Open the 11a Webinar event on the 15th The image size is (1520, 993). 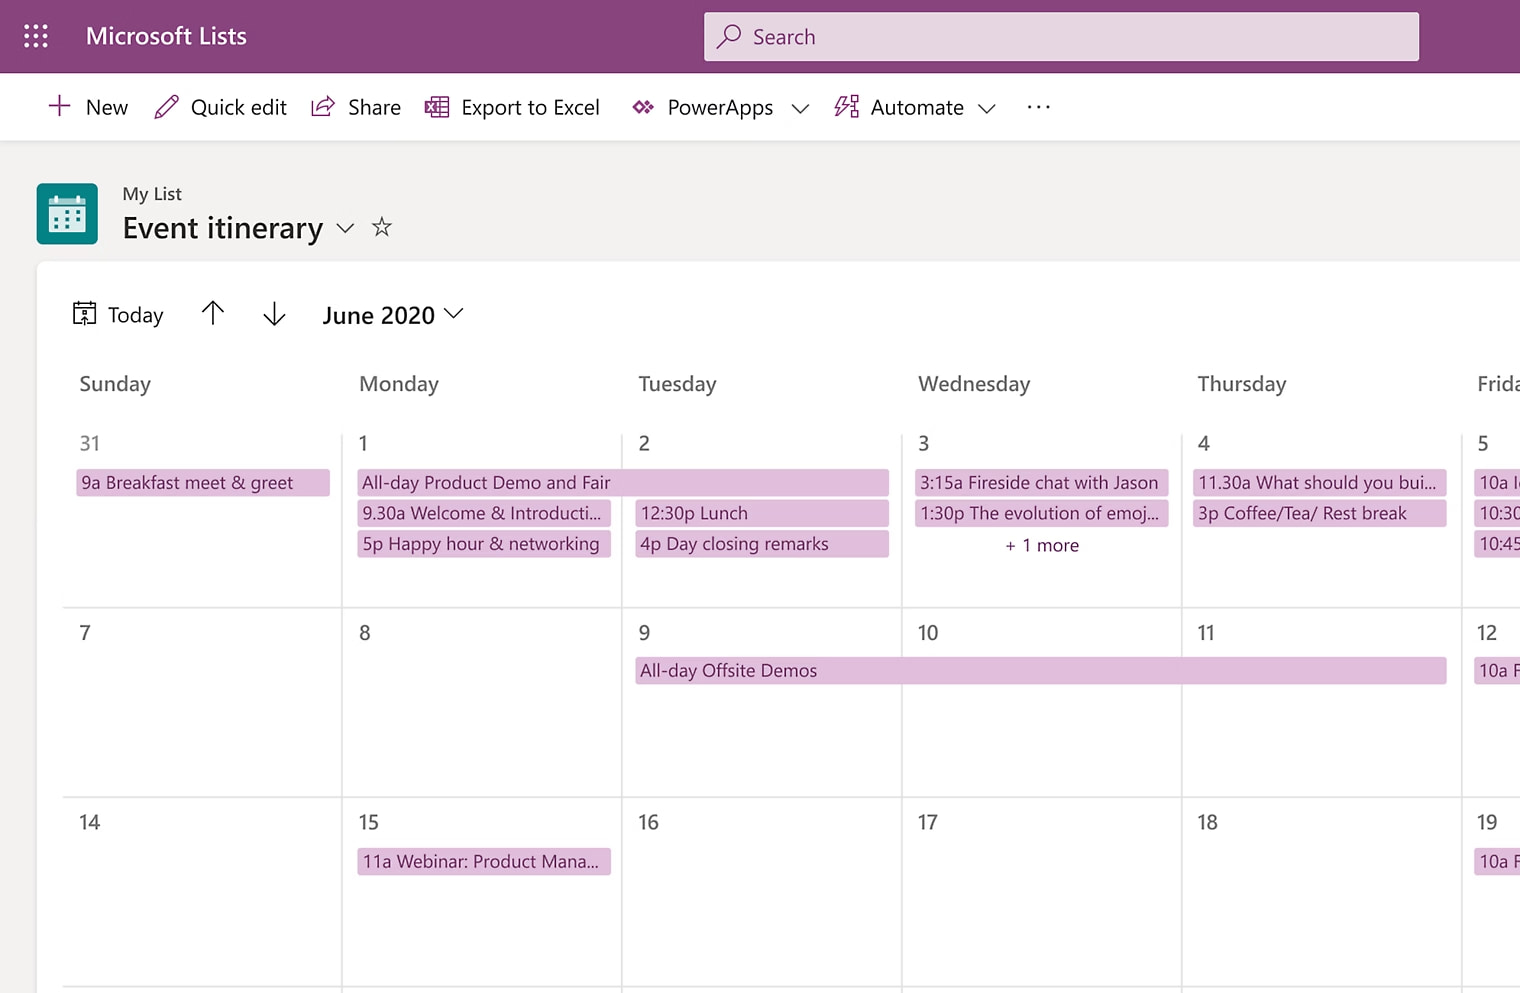click(483, 861)
